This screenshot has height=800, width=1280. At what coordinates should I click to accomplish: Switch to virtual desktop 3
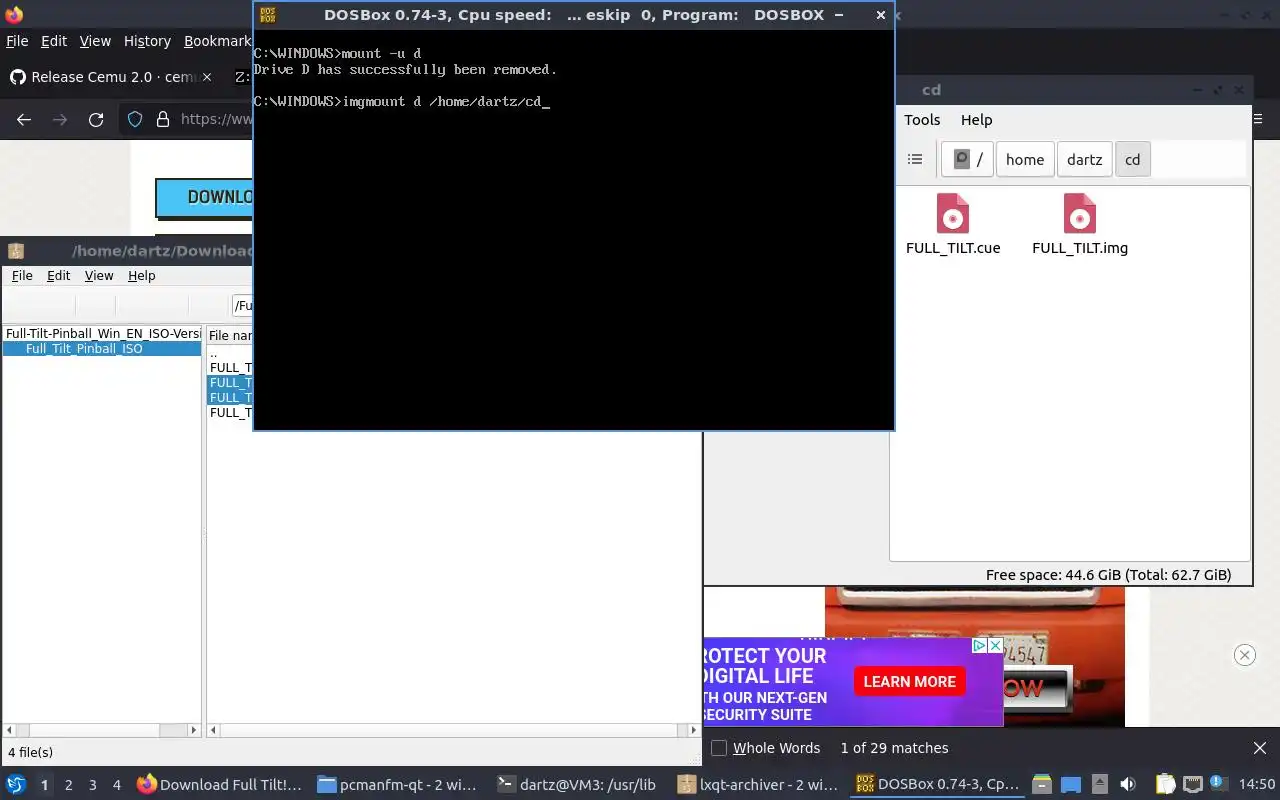point(93,785)
